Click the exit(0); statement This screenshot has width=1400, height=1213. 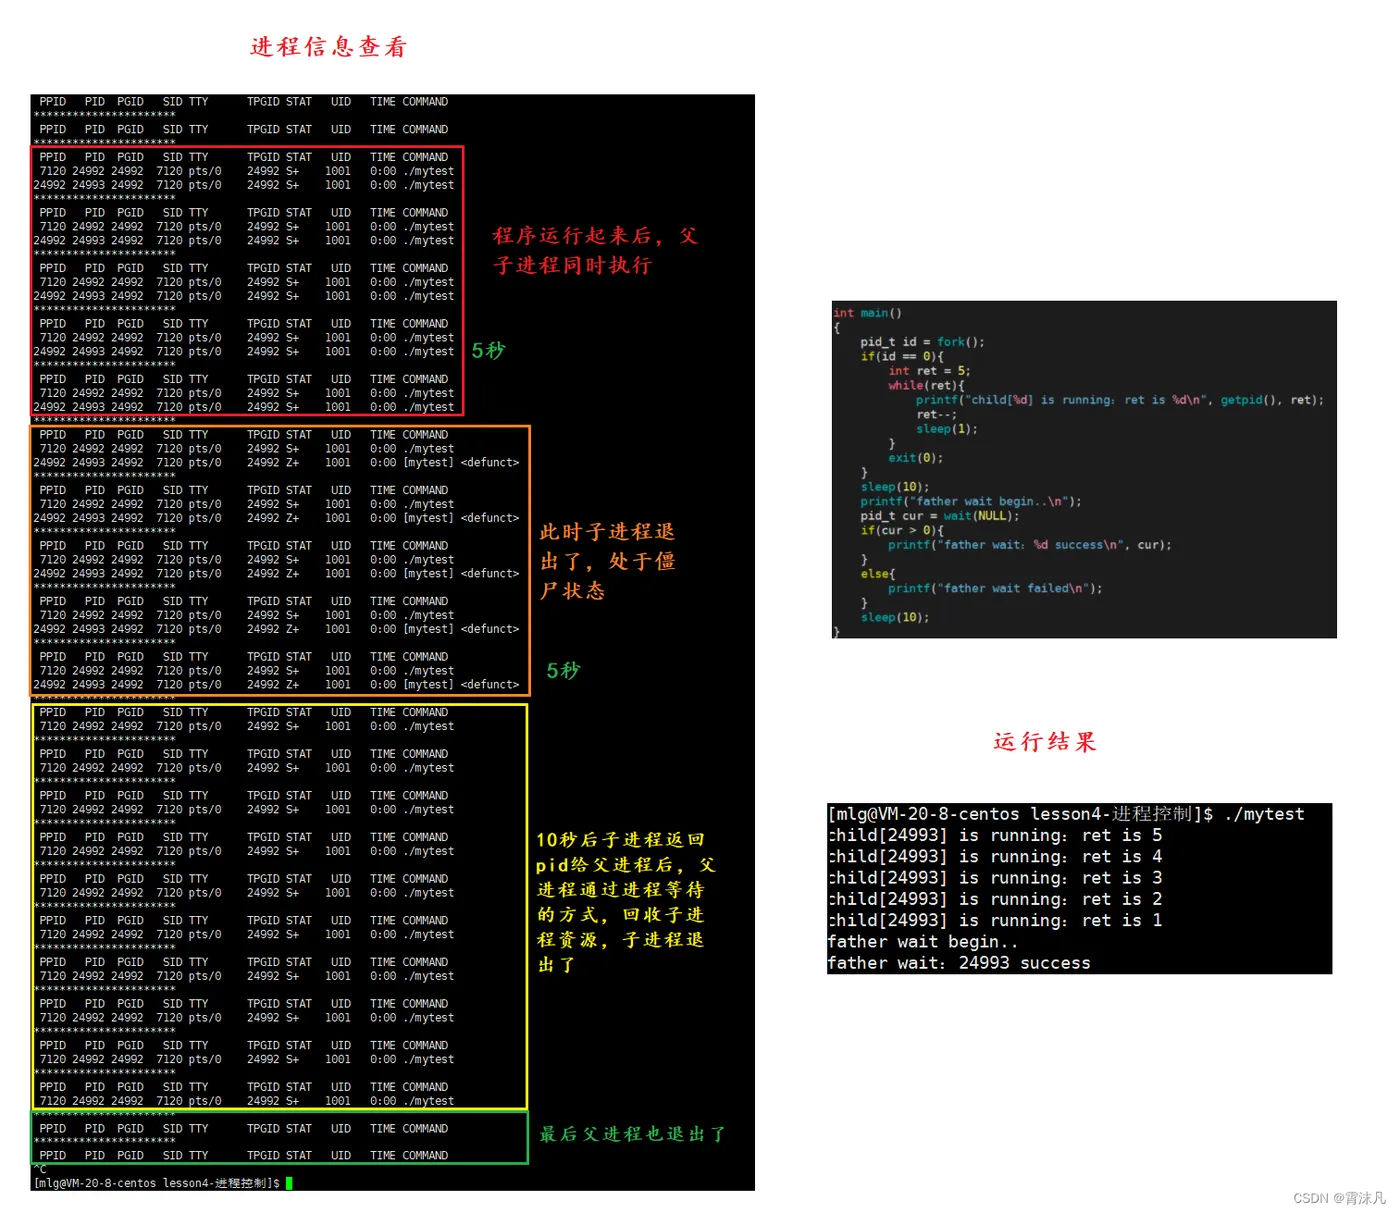point(915,458)
